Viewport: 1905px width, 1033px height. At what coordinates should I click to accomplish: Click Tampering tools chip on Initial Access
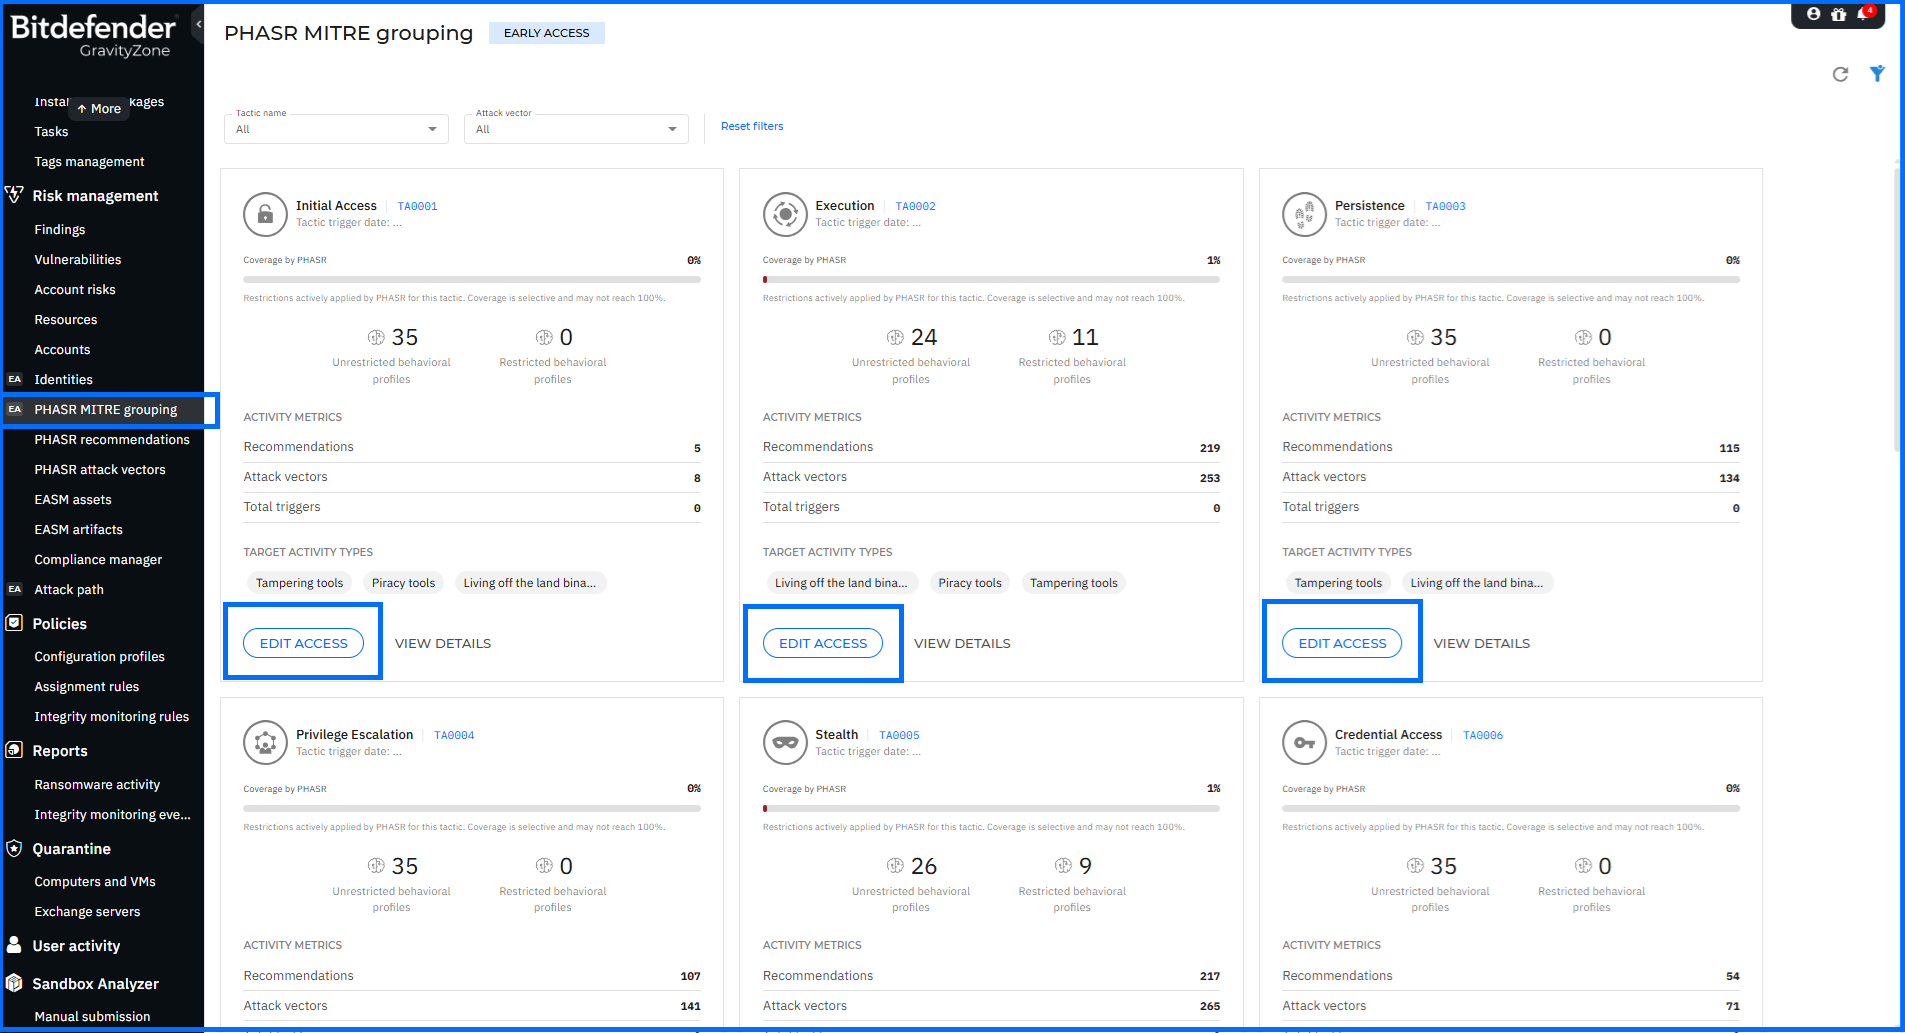coord(299,583)
